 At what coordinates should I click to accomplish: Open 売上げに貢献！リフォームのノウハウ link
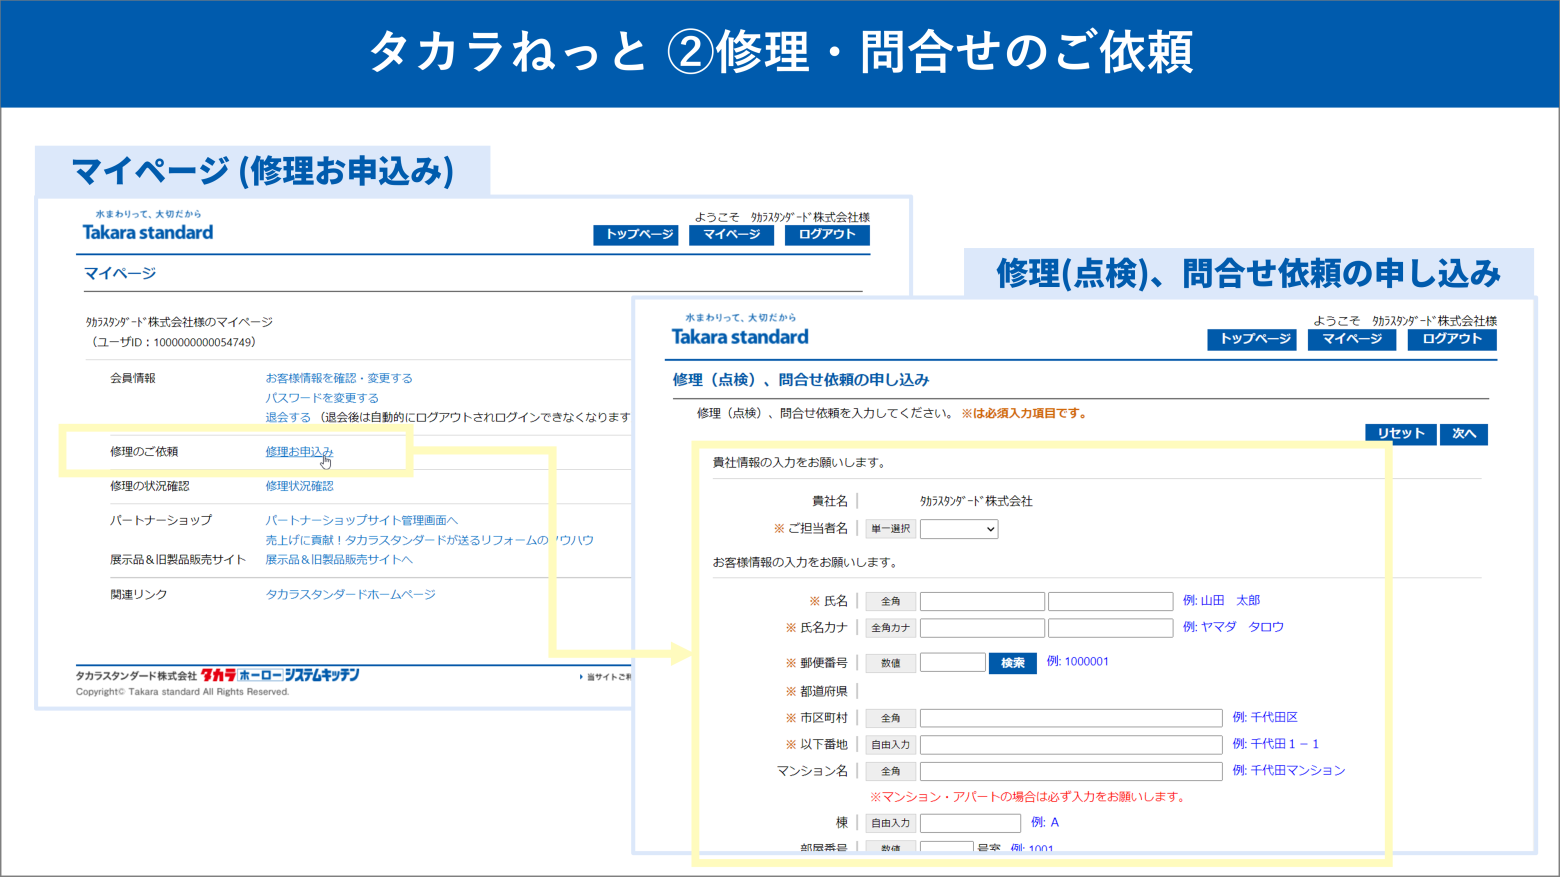pos(429,540)
